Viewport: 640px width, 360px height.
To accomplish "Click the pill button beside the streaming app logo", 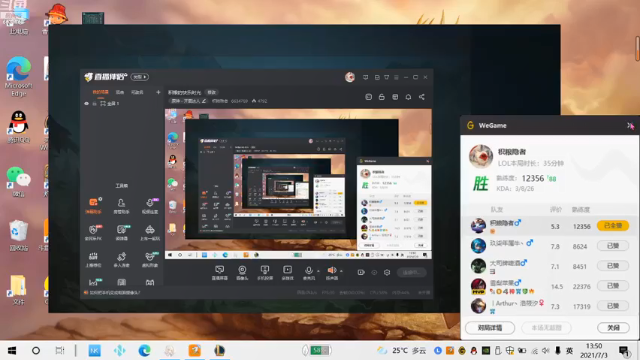I will coord(140,77).
